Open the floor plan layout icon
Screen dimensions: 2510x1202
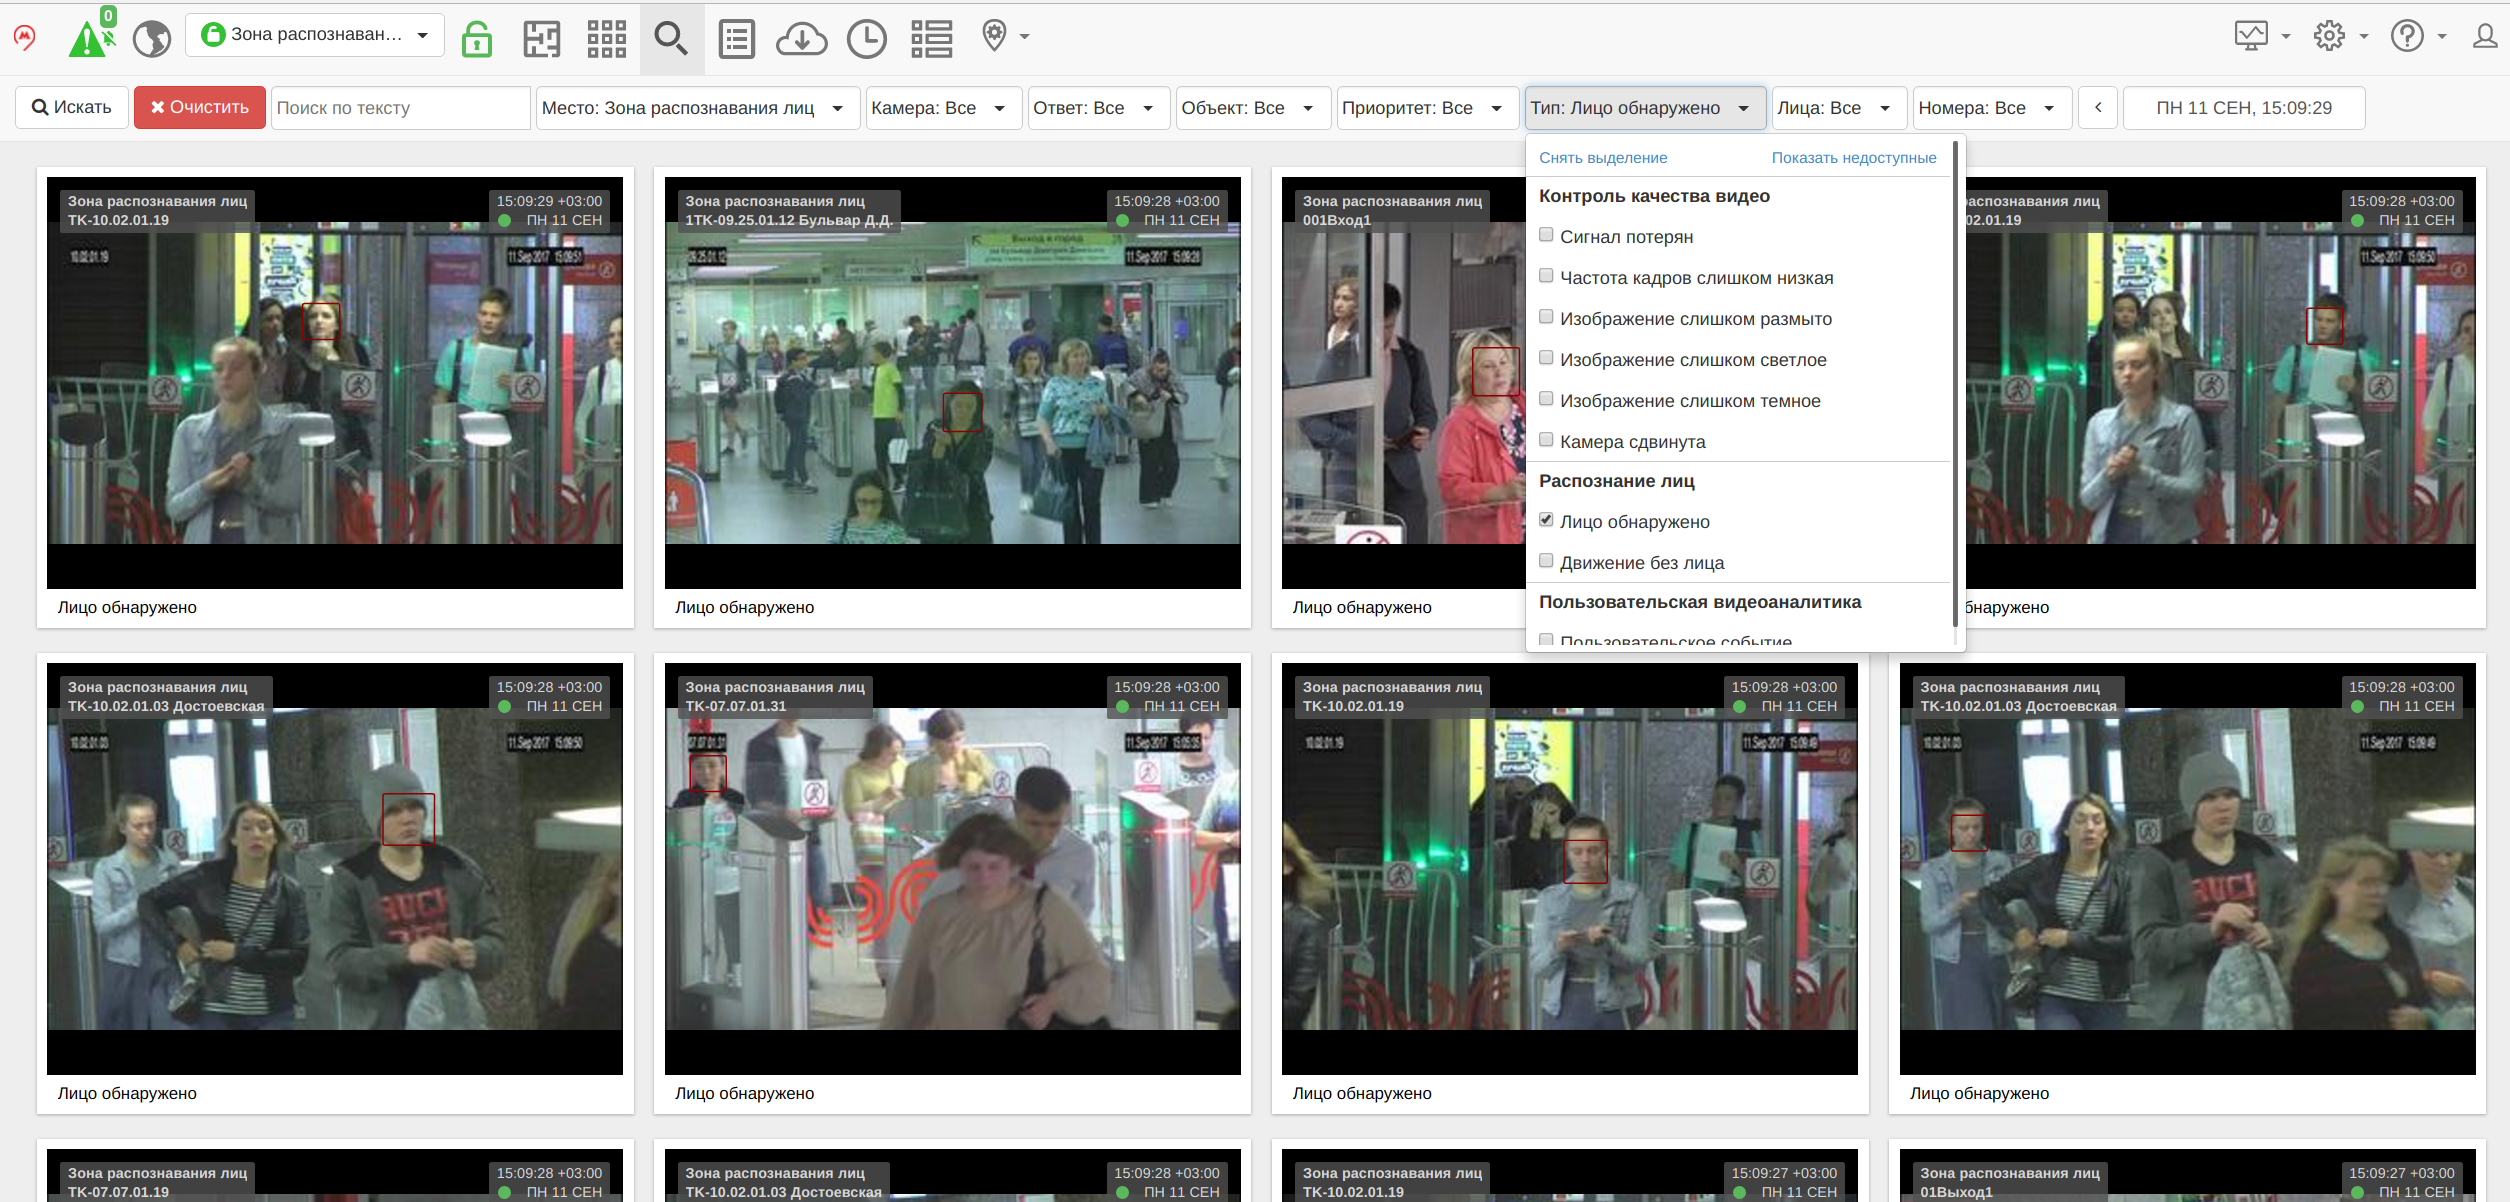click(x=542, y=38)
